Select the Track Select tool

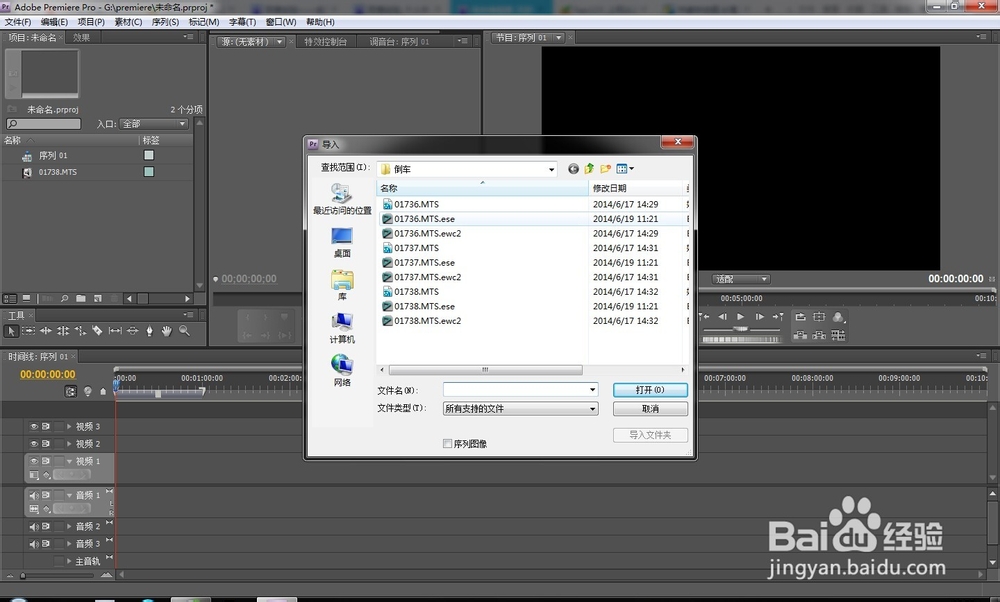click(29, 331)
